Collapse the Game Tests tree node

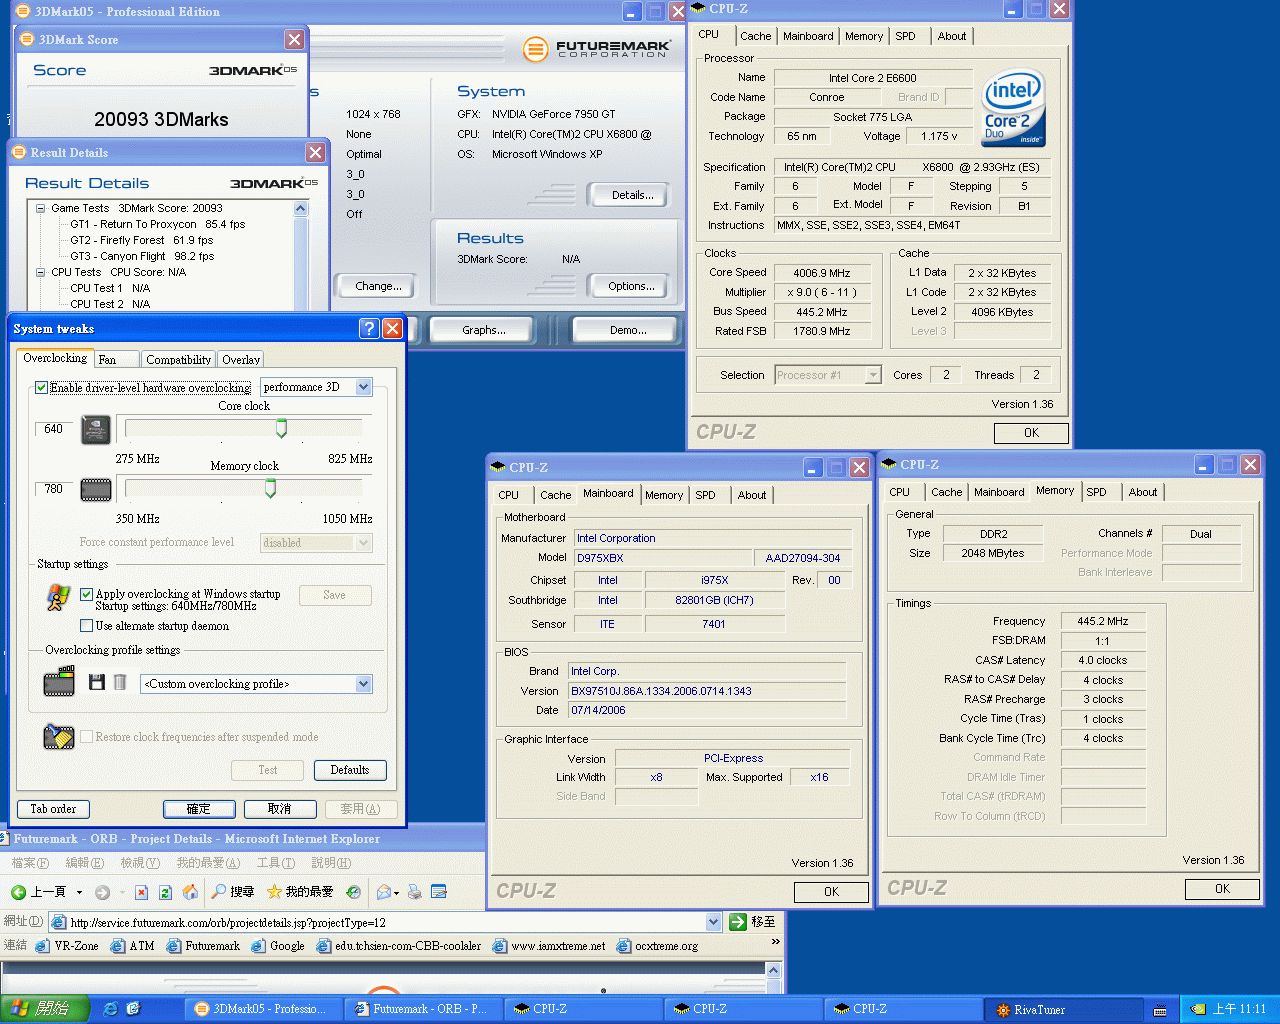pos(41,208)
